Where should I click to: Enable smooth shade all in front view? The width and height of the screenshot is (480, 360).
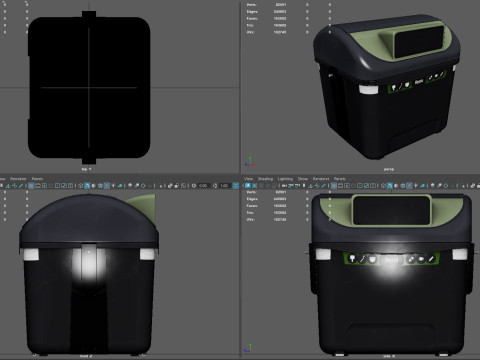[x=87, y=186]
